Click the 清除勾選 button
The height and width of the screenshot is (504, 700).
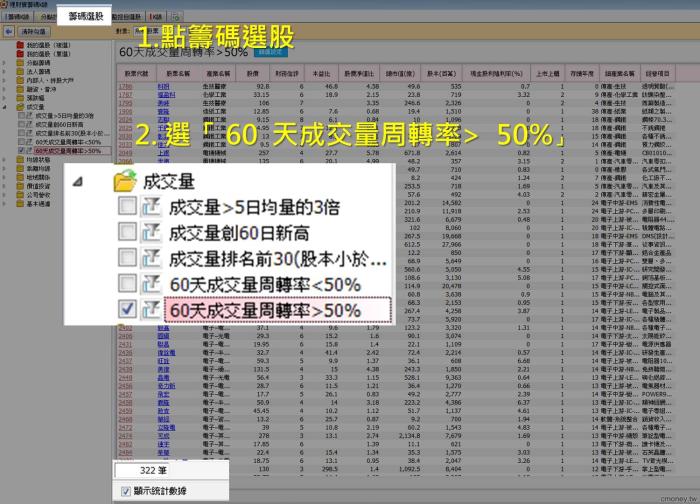[33, 32]
